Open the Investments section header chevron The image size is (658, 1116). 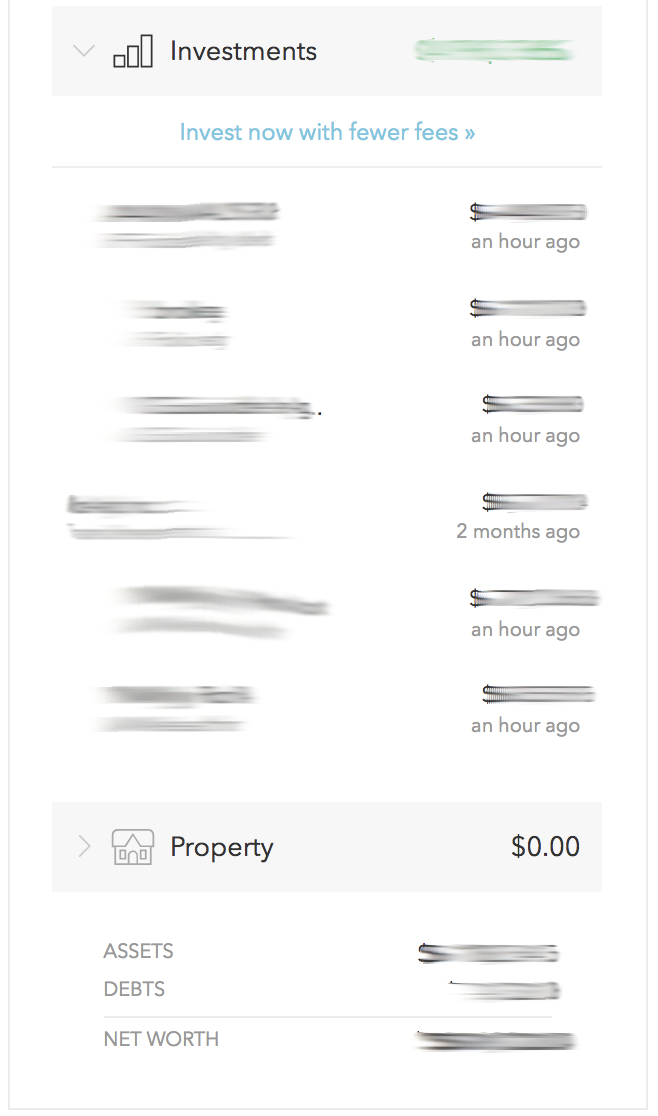84,50
